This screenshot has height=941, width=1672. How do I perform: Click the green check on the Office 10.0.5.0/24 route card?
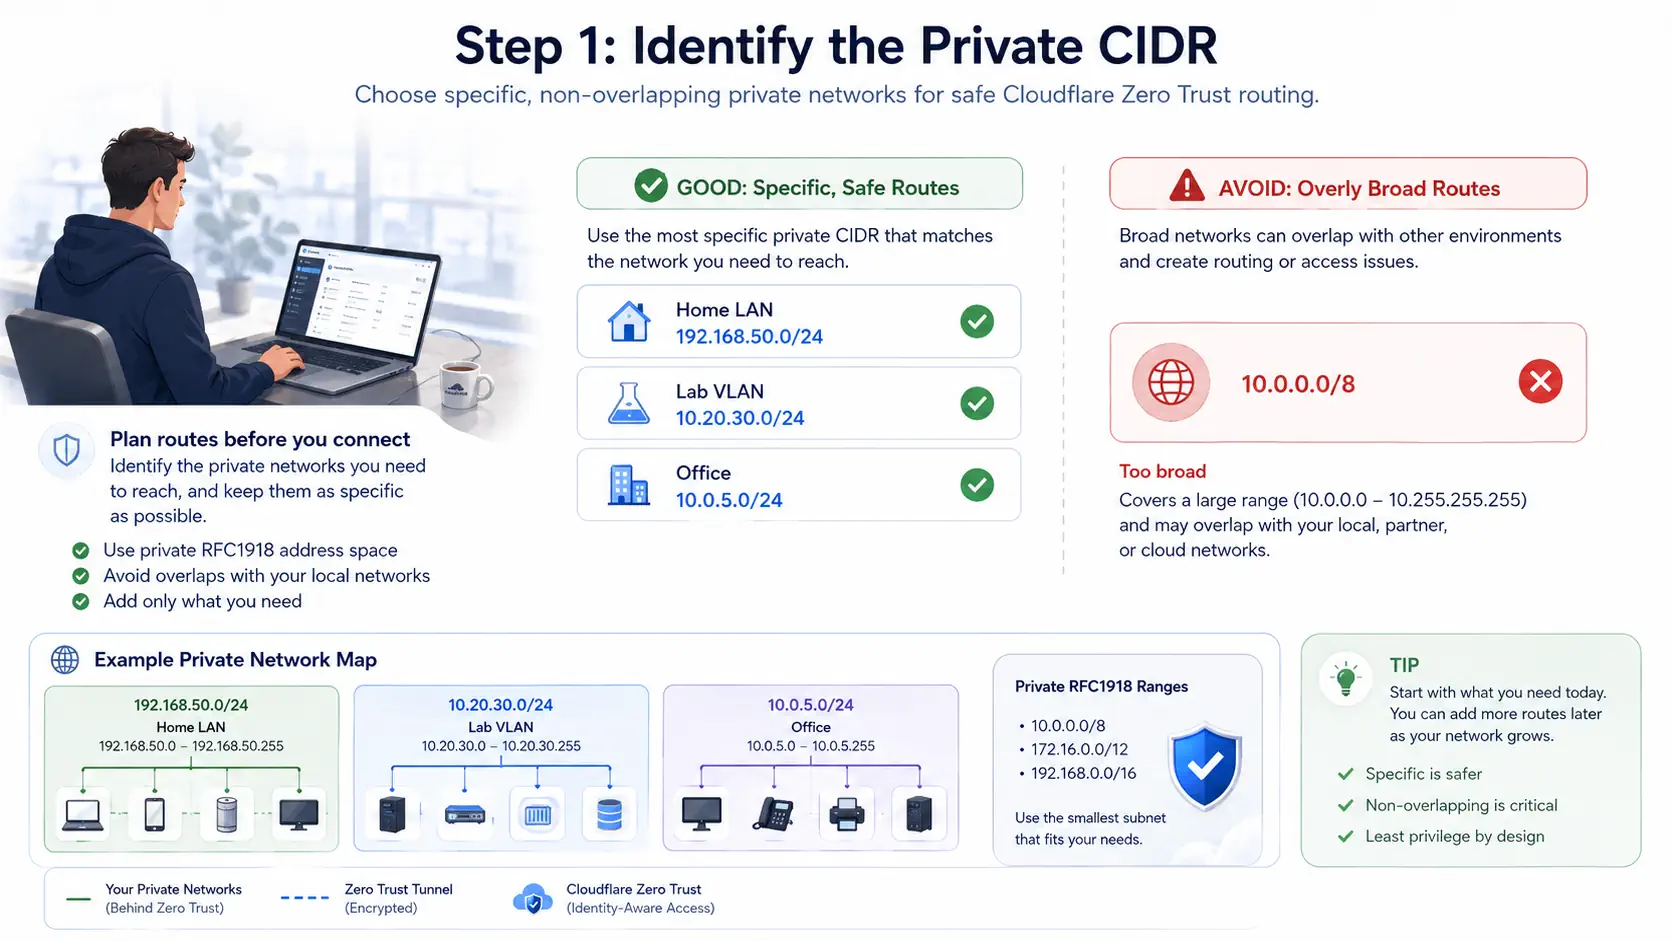(977, 485)
